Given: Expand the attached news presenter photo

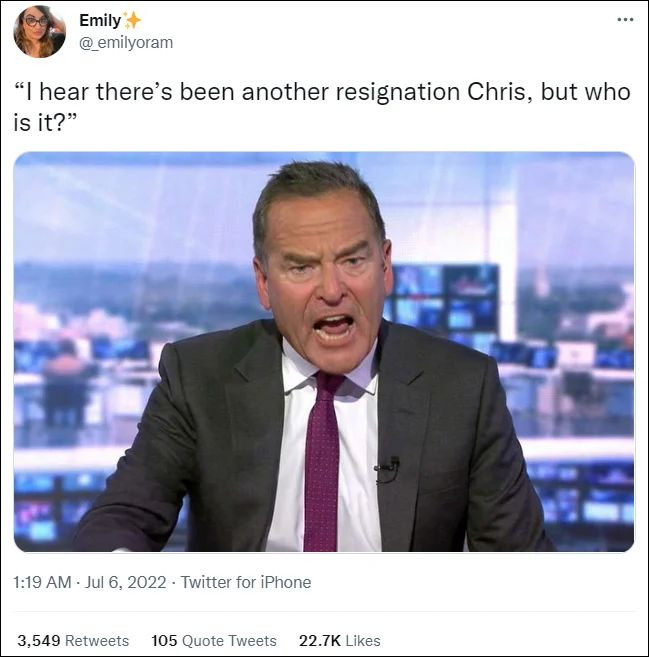Looking at the screenshot, I should (324, 352).
